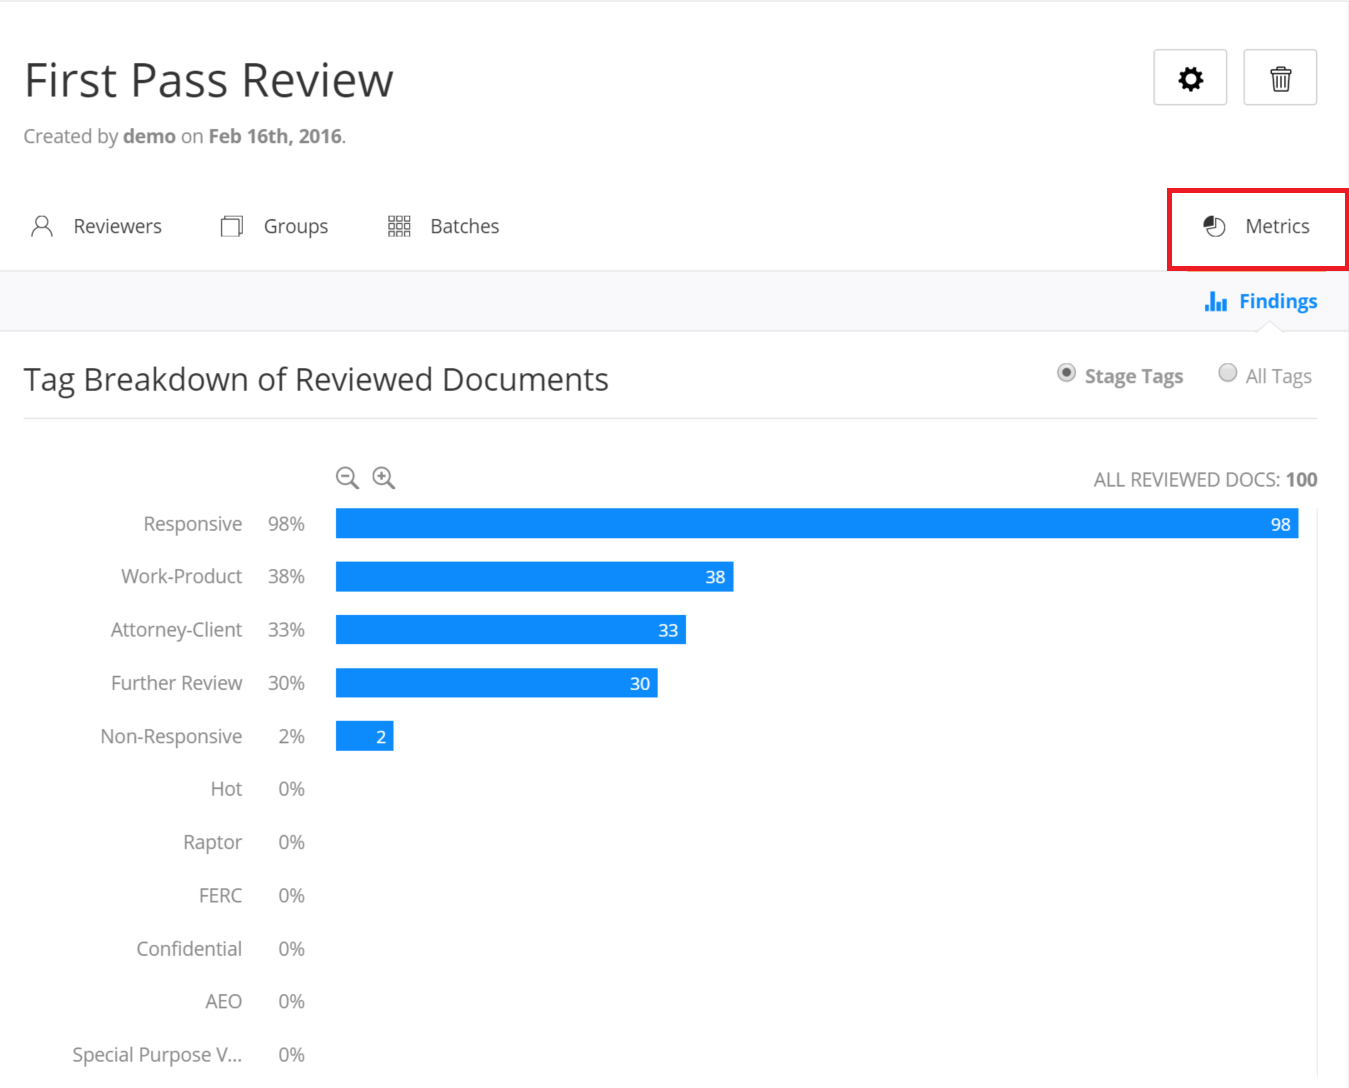The width and height of the screenshot is (1349, 1088).
Task: Click the Work-Product tag label
Action: click(182, 576)
